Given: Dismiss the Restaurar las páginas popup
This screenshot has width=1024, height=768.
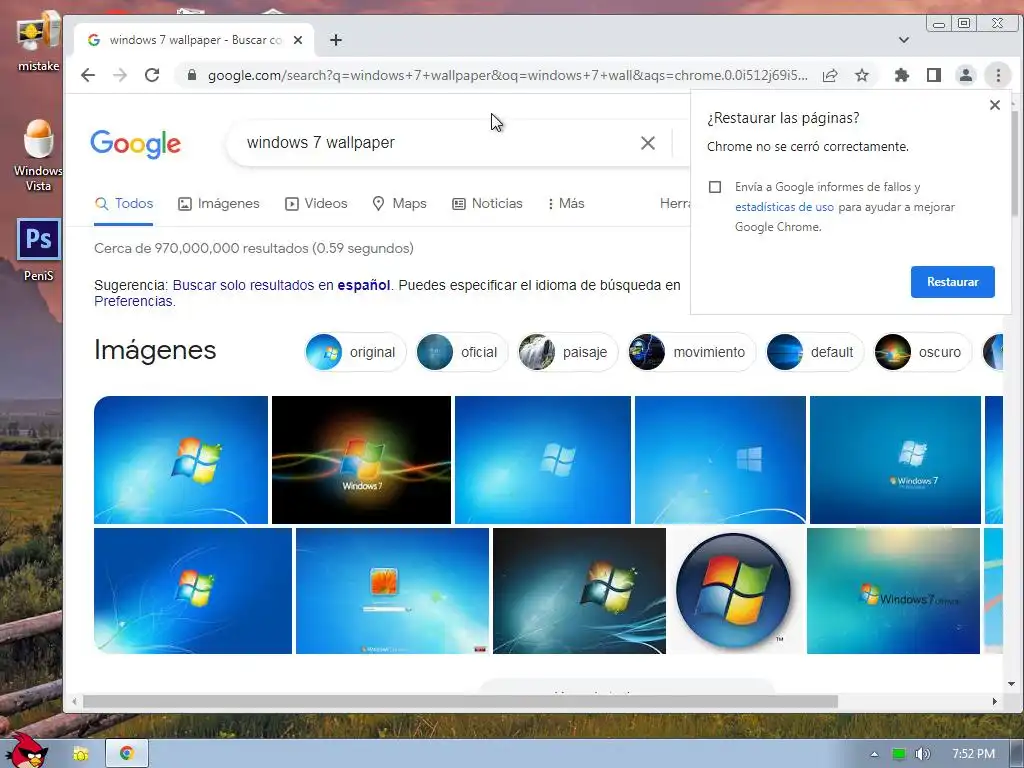Looking at the screenshot, I should point(995,104).
